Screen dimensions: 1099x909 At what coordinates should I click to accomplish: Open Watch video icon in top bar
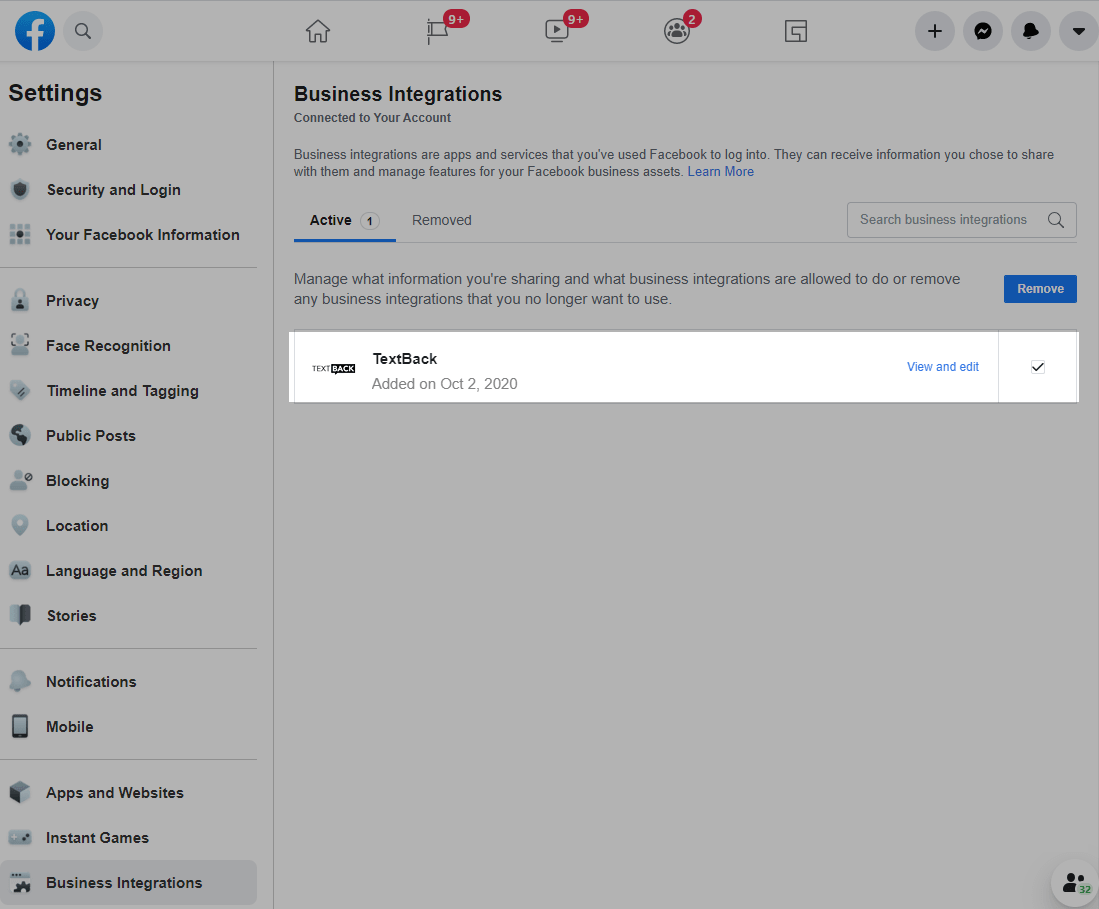(x=557, y=31)
